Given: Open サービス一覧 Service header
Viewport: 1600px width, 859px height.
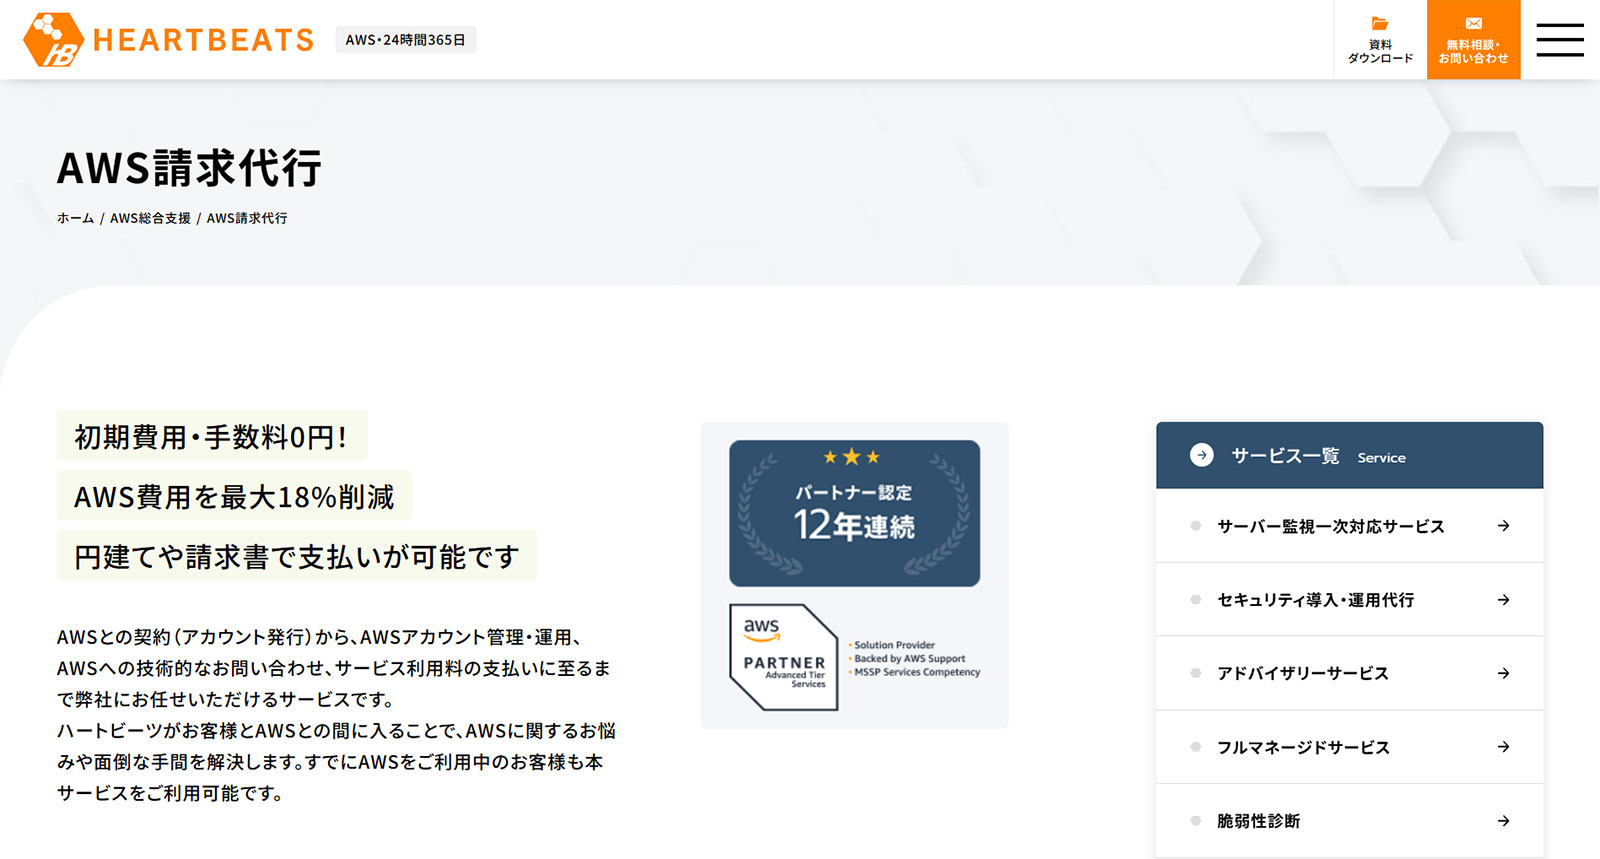Looking at the screenshot, I should click(1349, 455).
